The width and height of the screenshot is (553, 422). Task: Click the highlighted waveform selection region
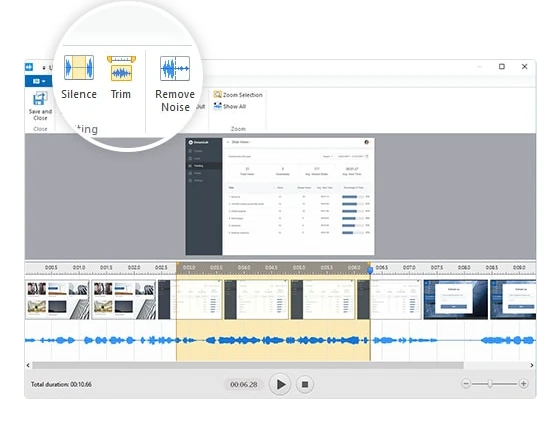tap(273, 341)
